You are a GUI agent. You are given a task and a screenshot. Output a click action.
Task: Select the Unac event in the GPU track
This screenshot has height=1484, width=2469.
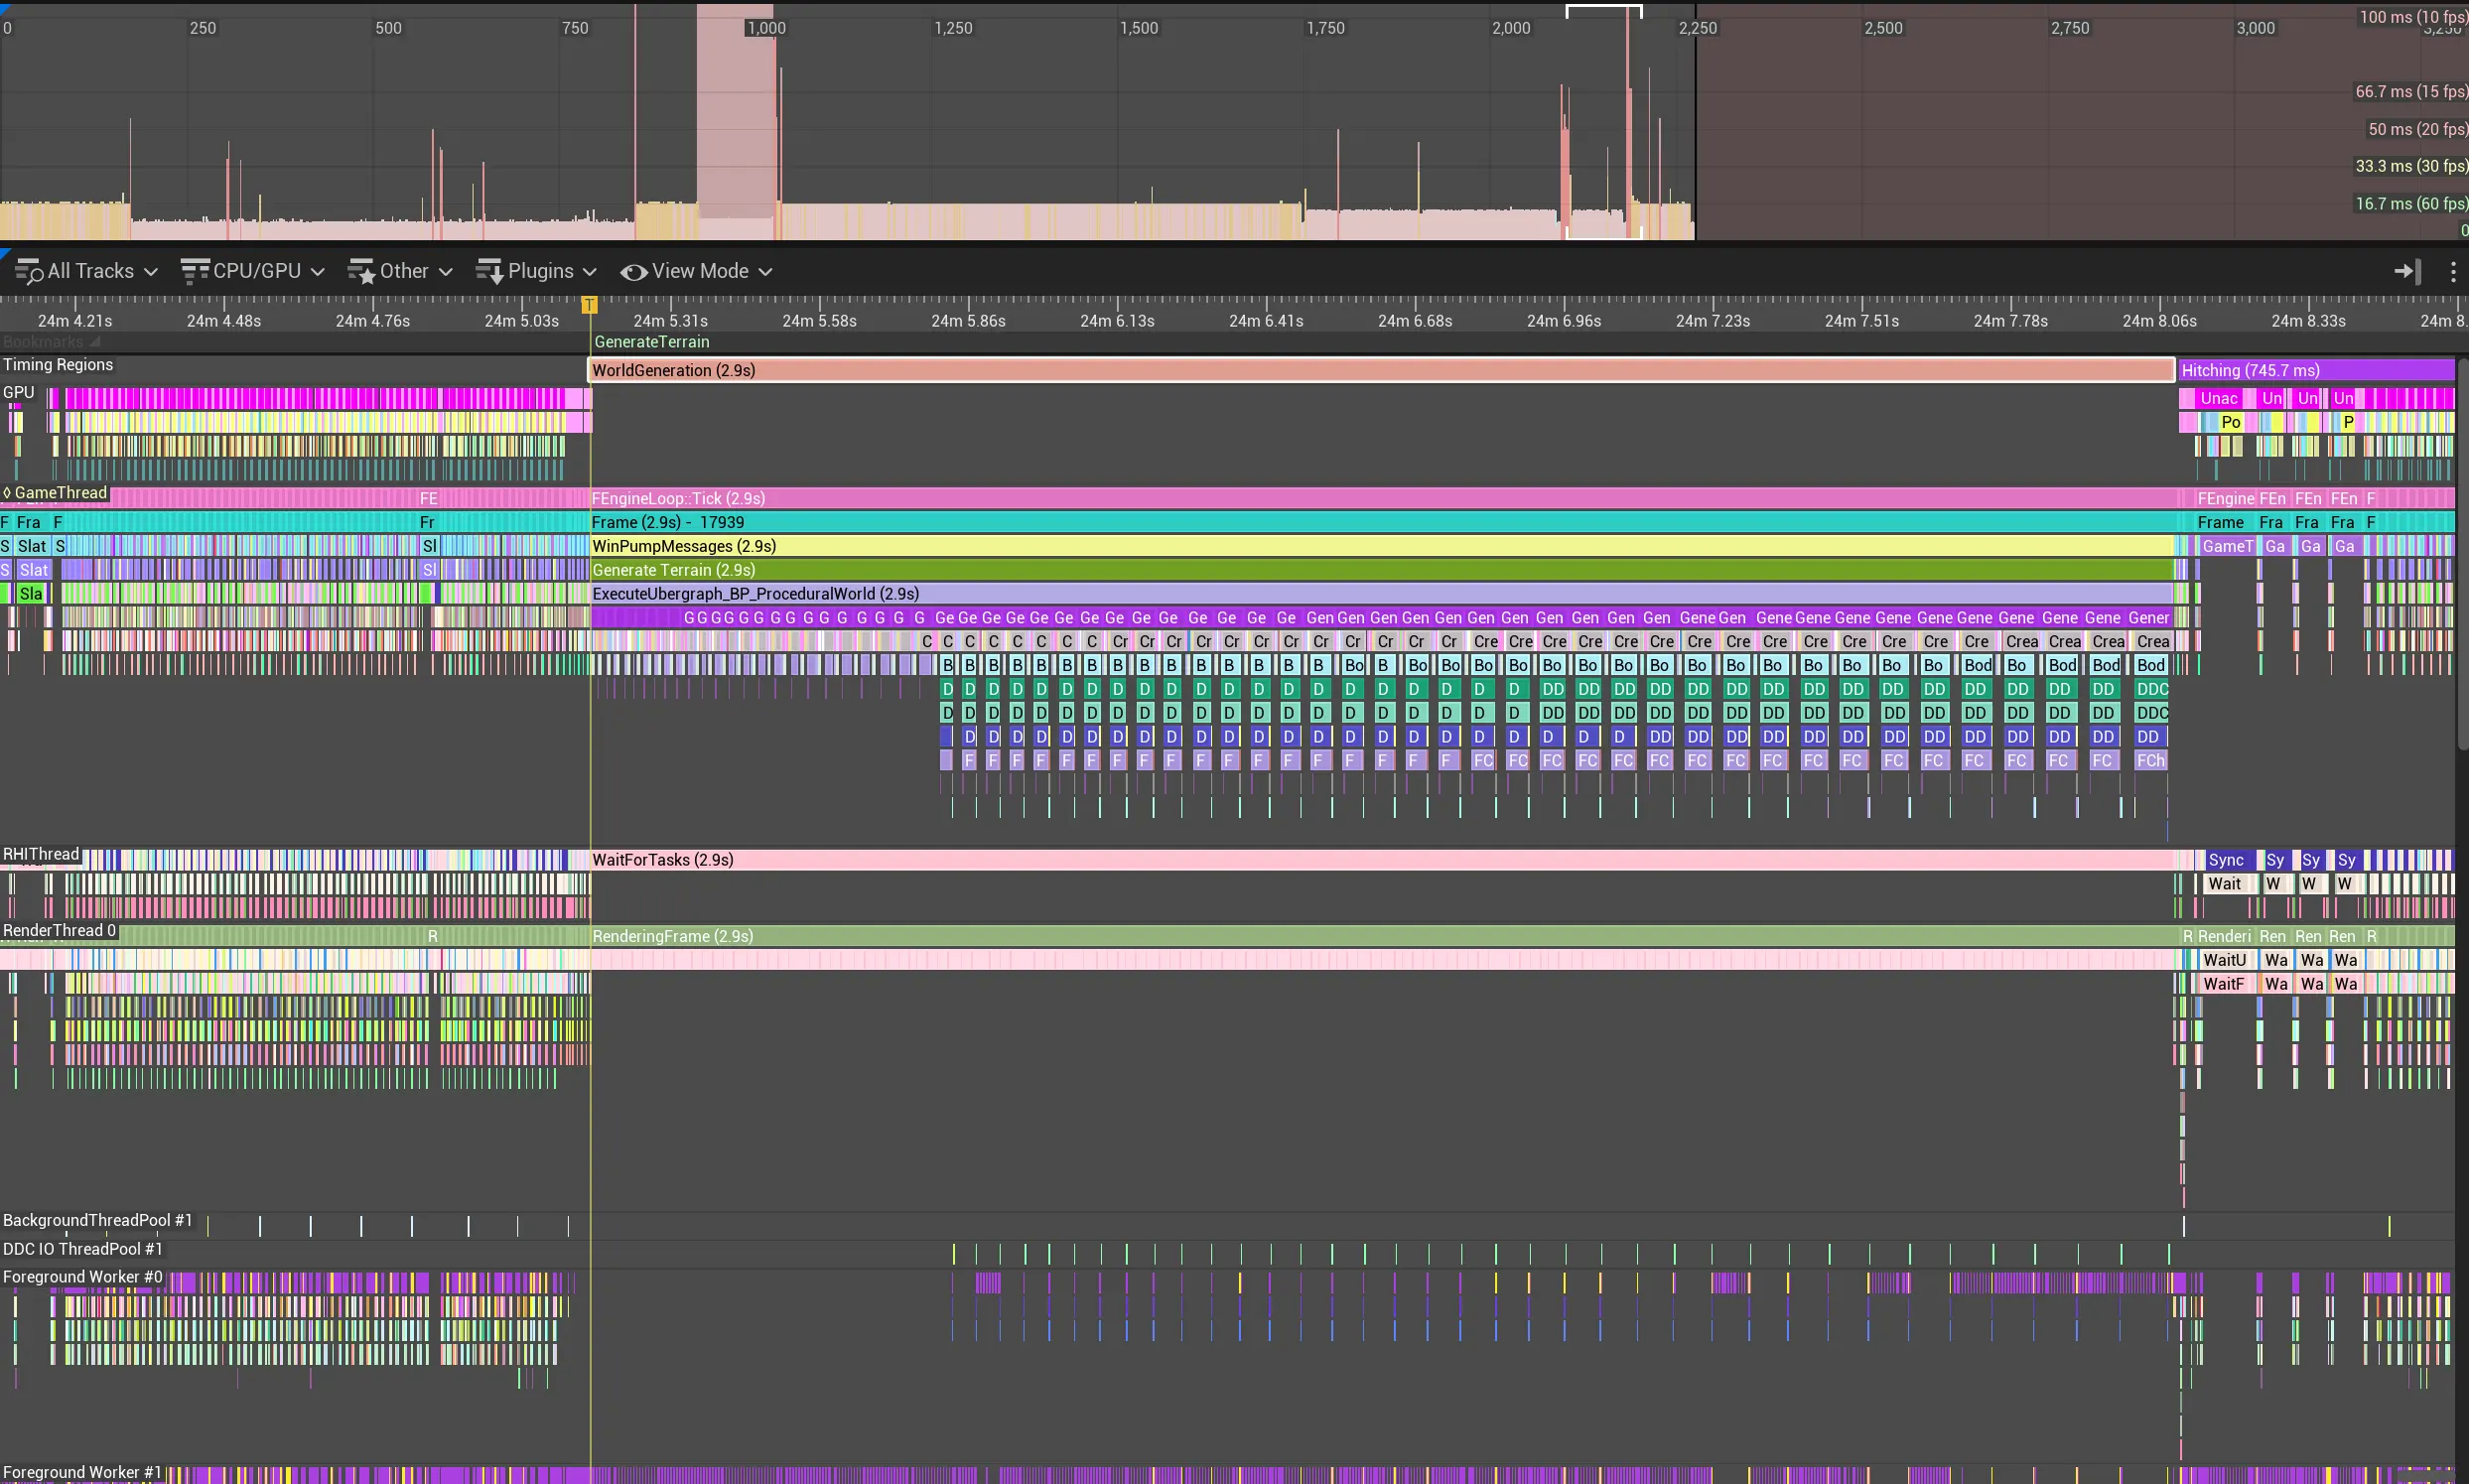pos(2219,398)
